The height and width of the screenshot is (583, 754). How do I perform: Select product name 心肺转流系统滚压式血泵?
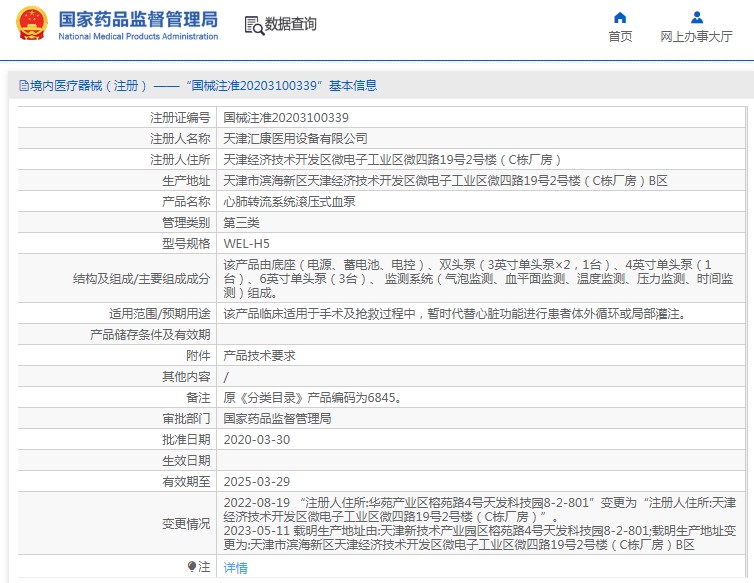[x=289, y=202]
